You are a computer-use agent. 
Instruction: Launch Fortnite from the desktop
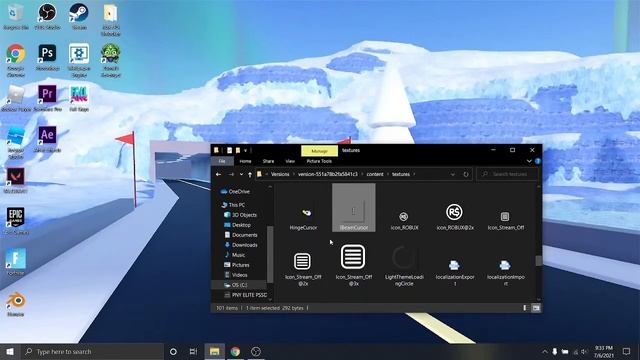pyautogui.click(x=16, y=262)
